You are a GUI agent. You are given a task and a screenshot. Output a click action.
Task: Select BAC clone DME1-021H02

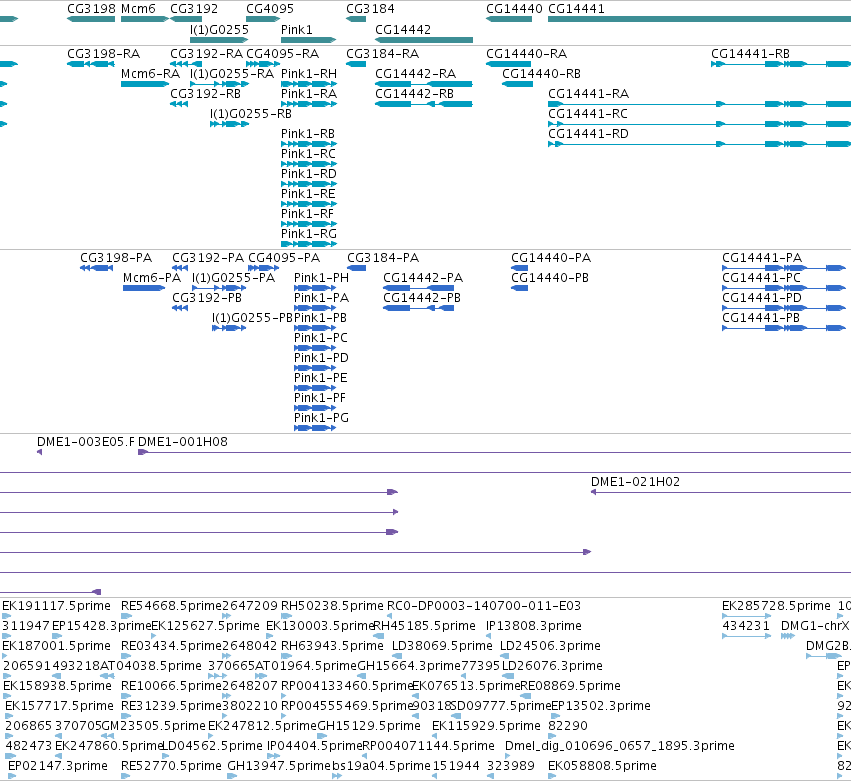coord(635,482)
